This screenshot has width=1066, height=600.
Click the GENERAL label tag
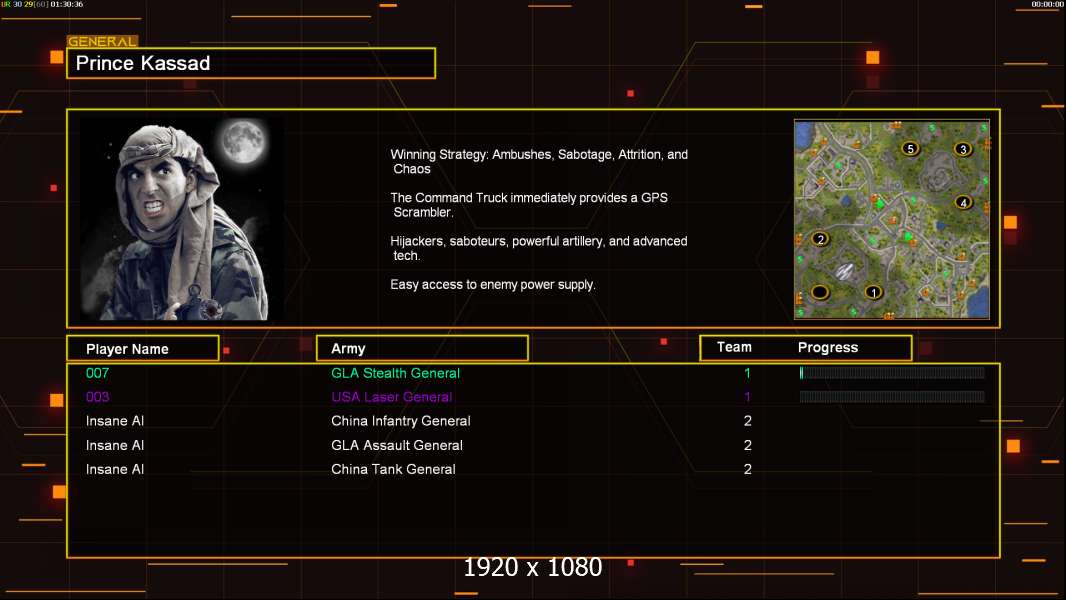(x=102, y=41)
